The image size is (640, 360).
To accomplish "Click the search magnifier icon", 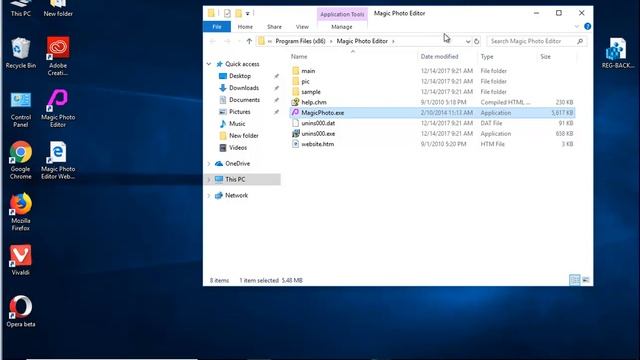I will coord(580,41).
